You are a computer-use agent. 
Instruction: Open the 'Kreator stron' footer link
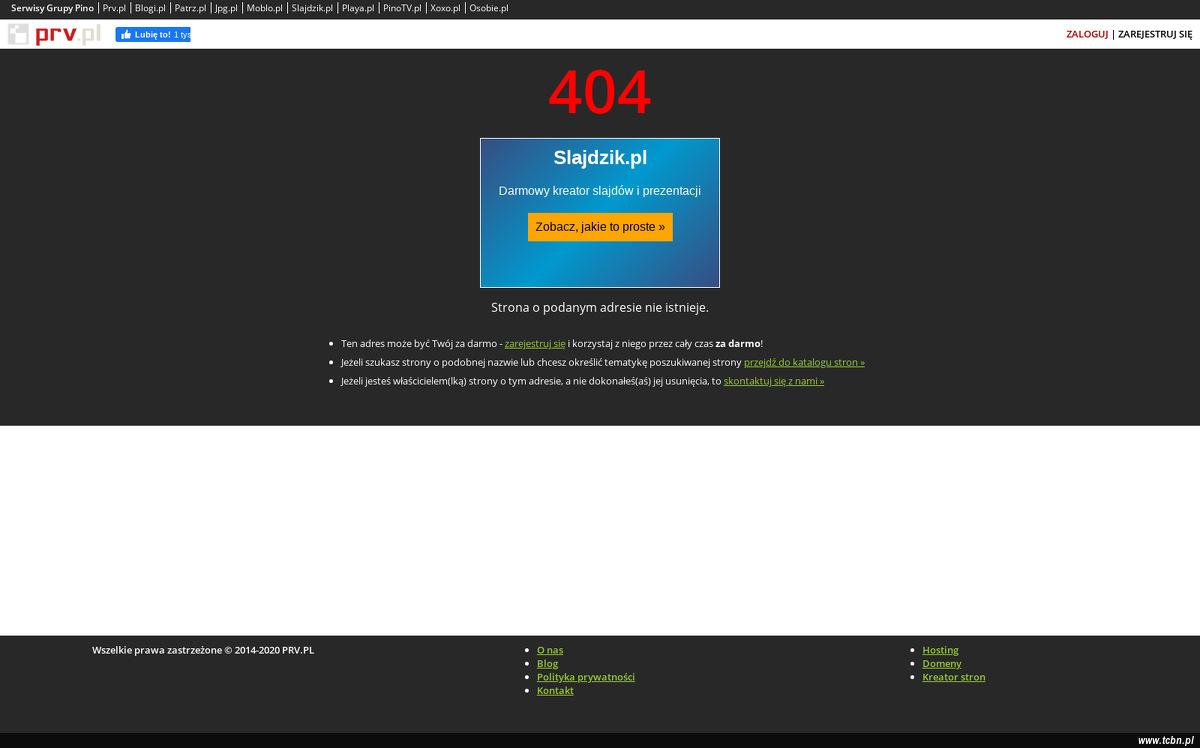click(954, 677)
